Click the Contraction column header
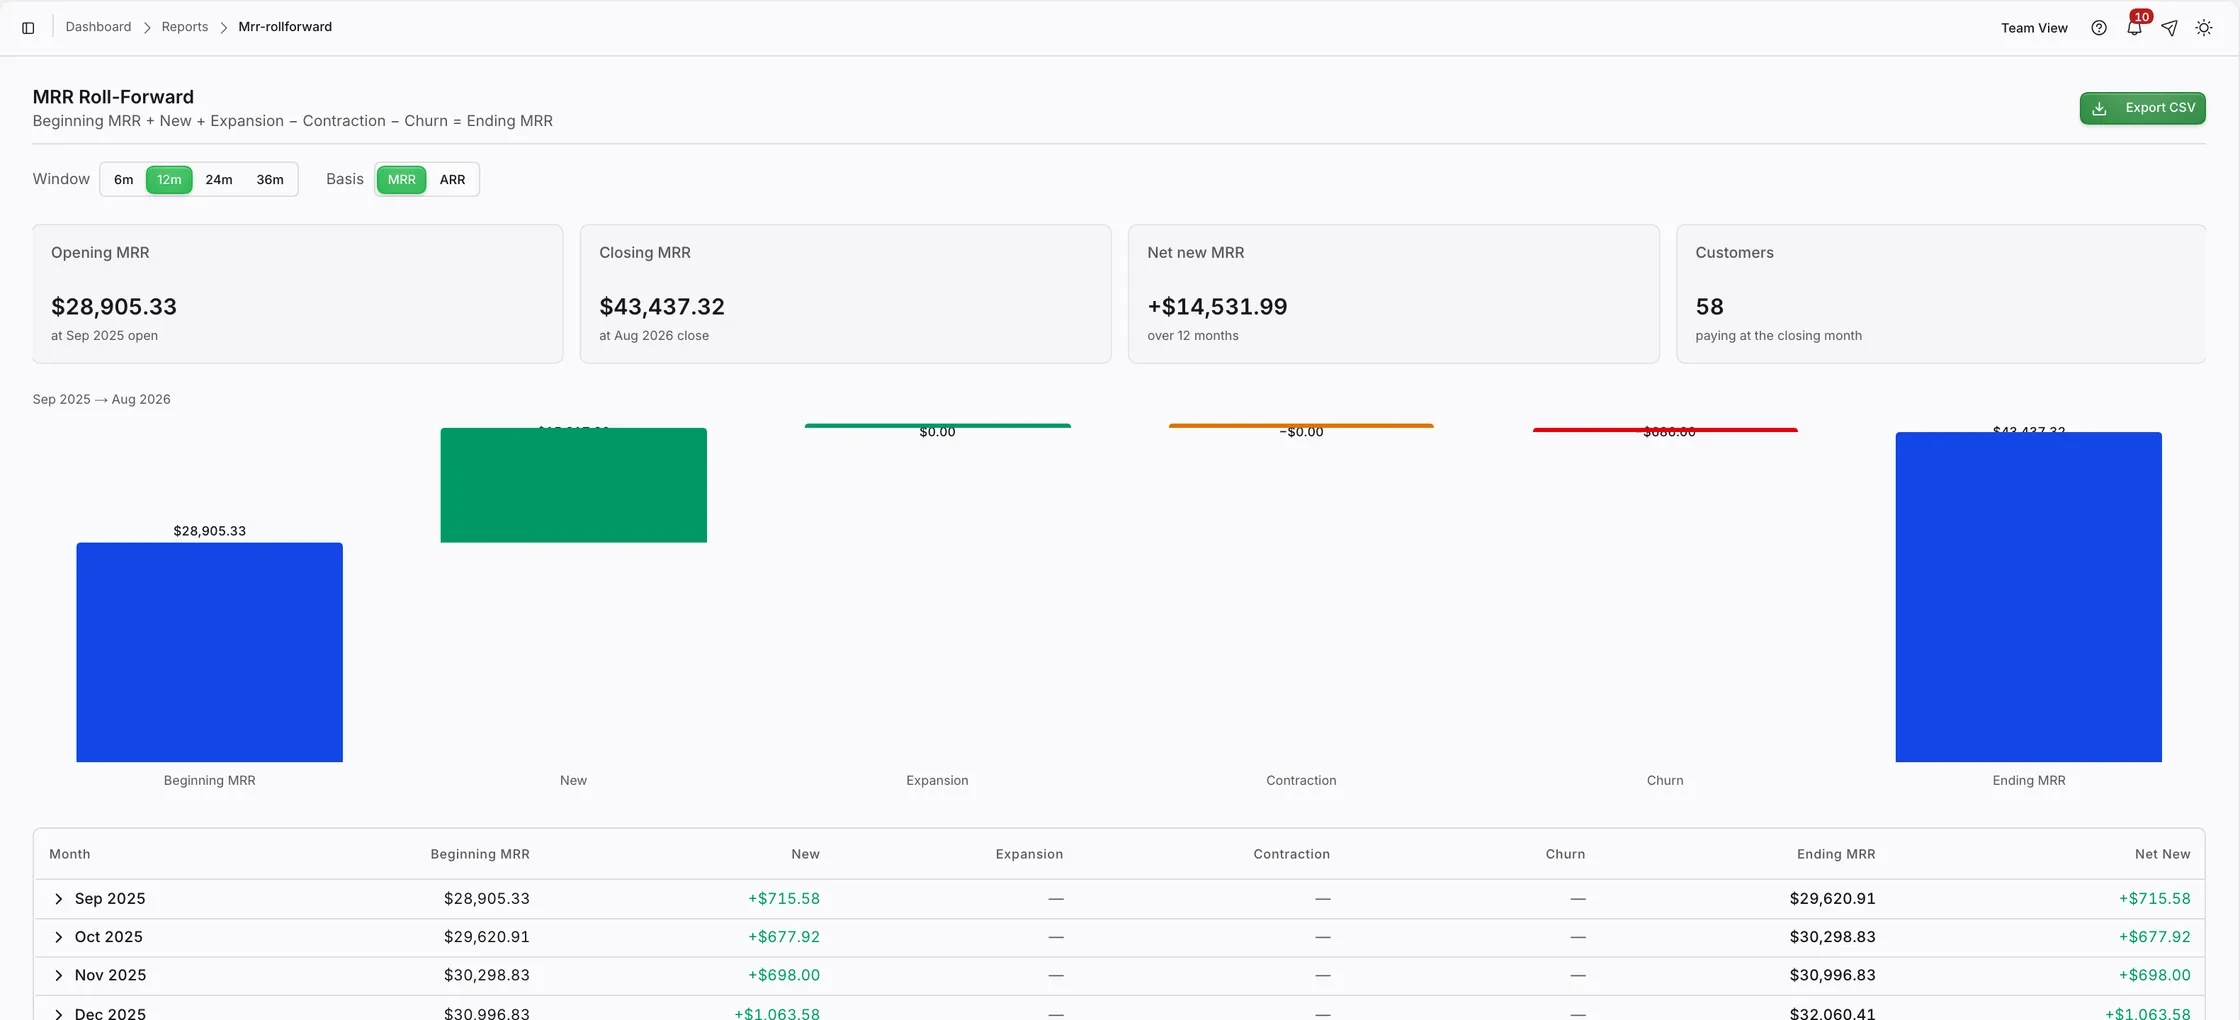 1291,854
